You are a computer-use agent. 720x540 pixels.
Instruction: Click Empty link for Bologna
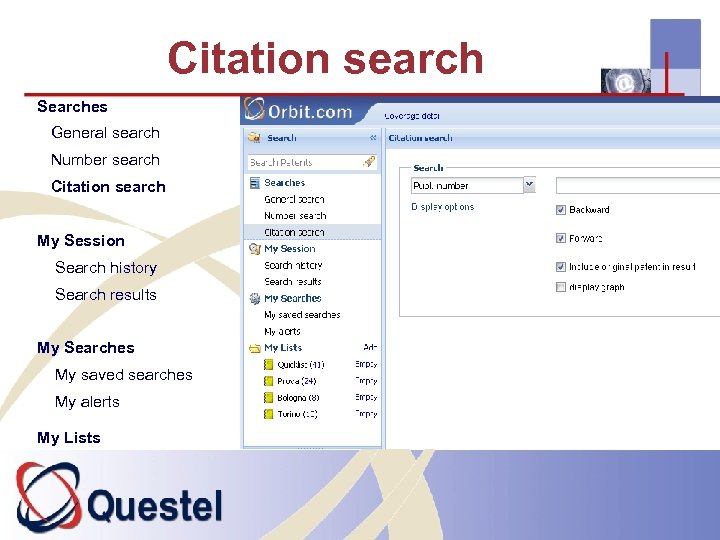(x=366, y=397)
